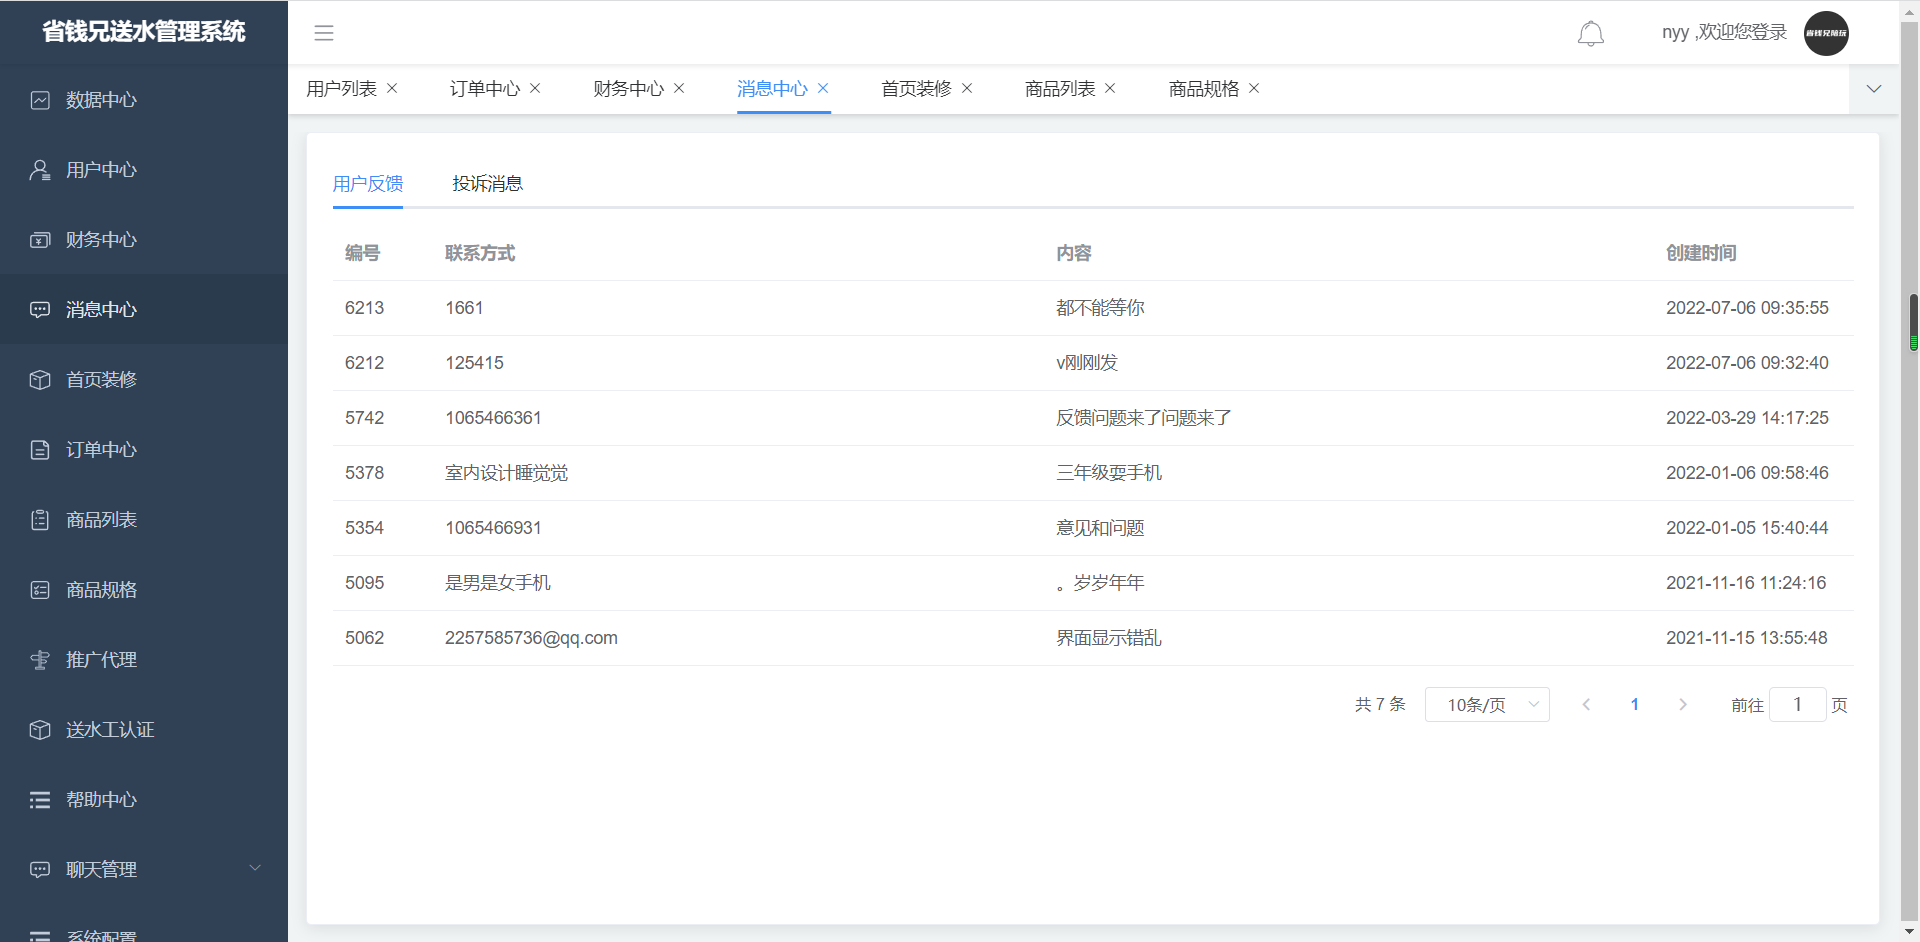Image resolution: width=1920 pixels, height=942 pixels.
Task: Click the user avatar picture
Action: click(x=1825, y=33)
